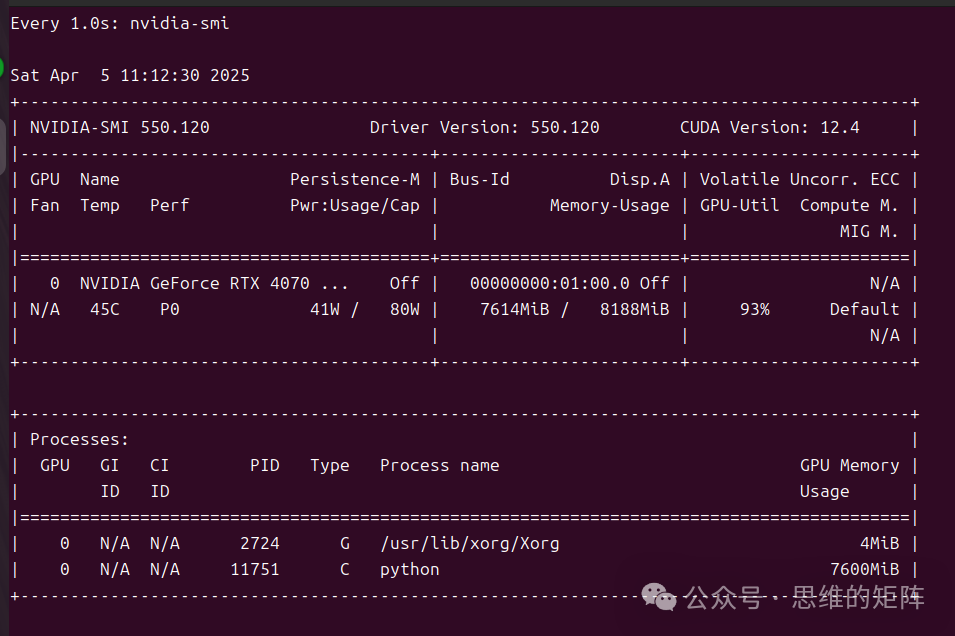Click 'Volatile Uncorr. ECC' header
The height and width of the screenshot is (636, 955).
799,179
